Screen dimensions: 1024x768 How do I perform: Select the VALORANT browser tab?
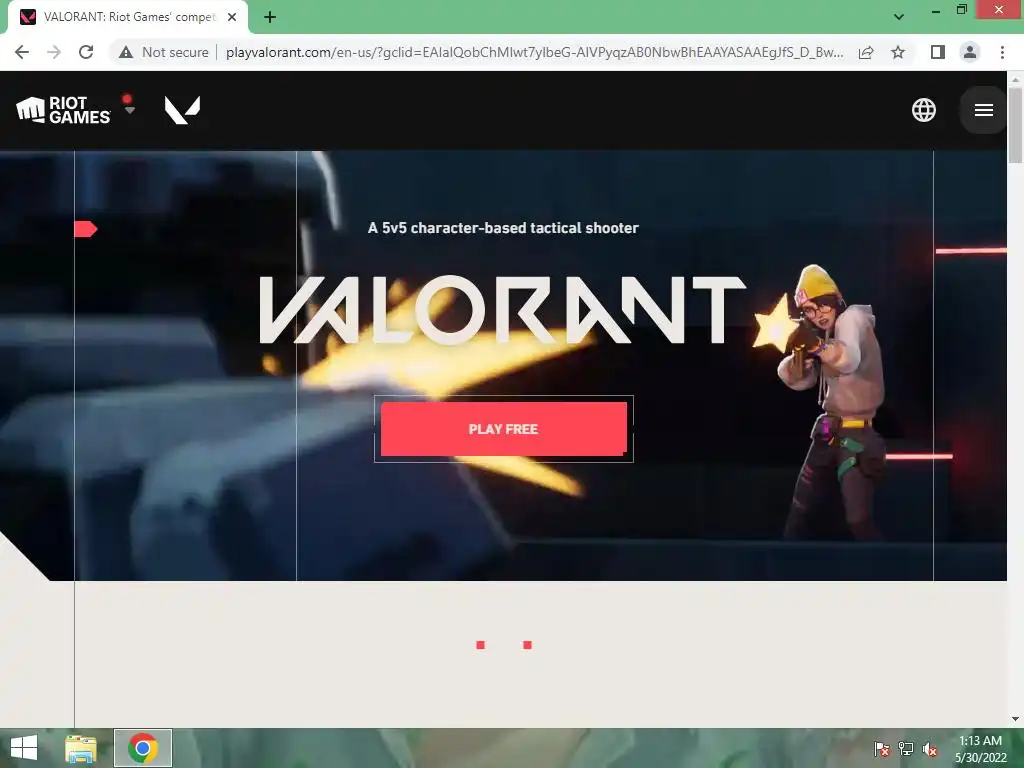[x=128, y=17]
